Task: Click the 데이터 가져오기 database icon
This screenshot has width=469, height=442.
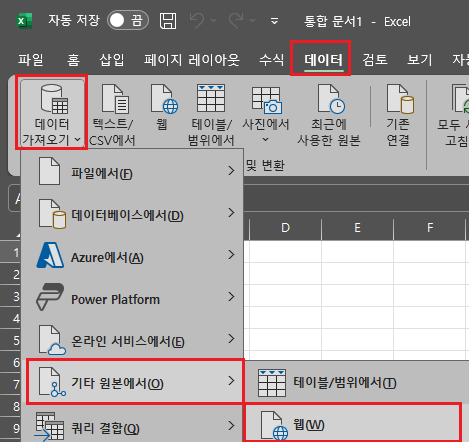Action: [54, 99]
